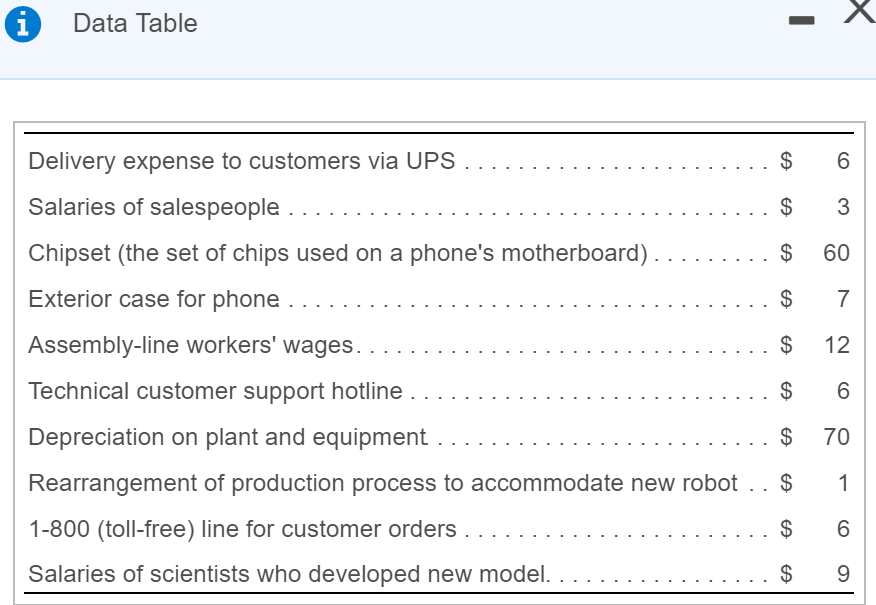Click the Exterior case value 7
The height and width of the screenshot is (605, 876).
844,299
